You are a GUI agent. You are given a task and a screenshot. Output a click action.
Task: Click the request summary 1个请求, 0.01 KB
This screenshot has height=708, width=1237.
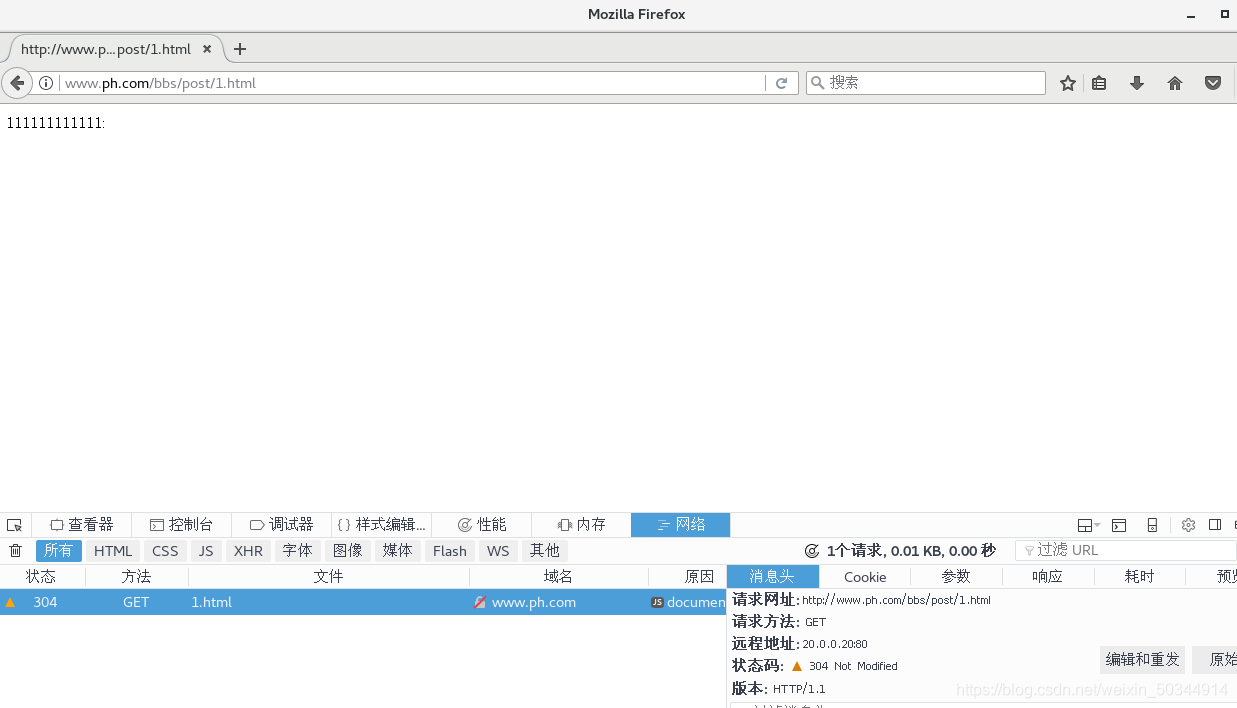[911, 551]
